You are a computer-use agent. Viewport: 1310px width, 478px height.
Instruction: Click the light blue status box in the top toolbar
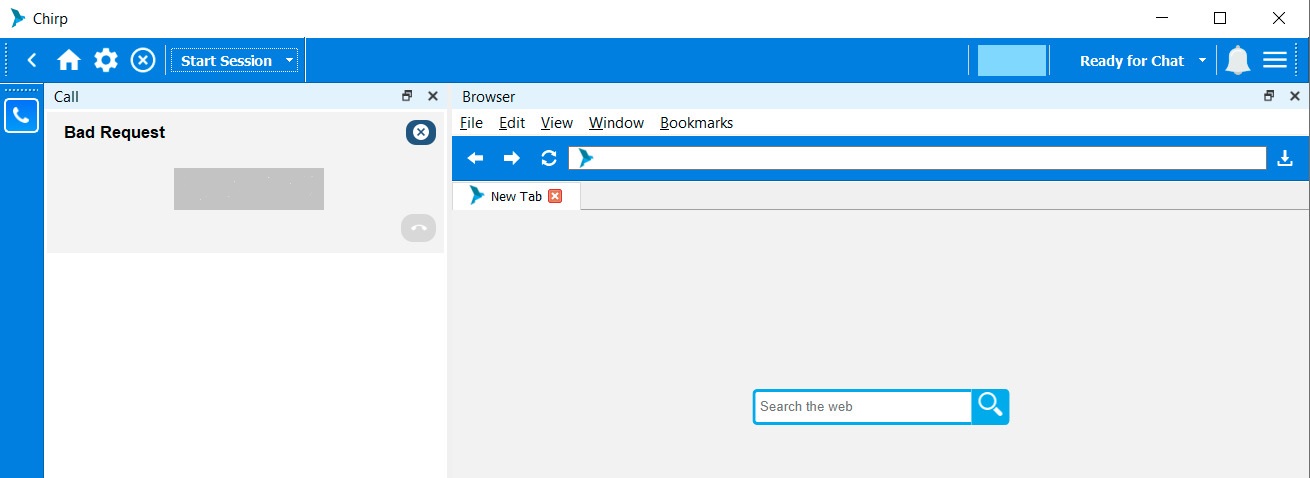coord(1012,60)
